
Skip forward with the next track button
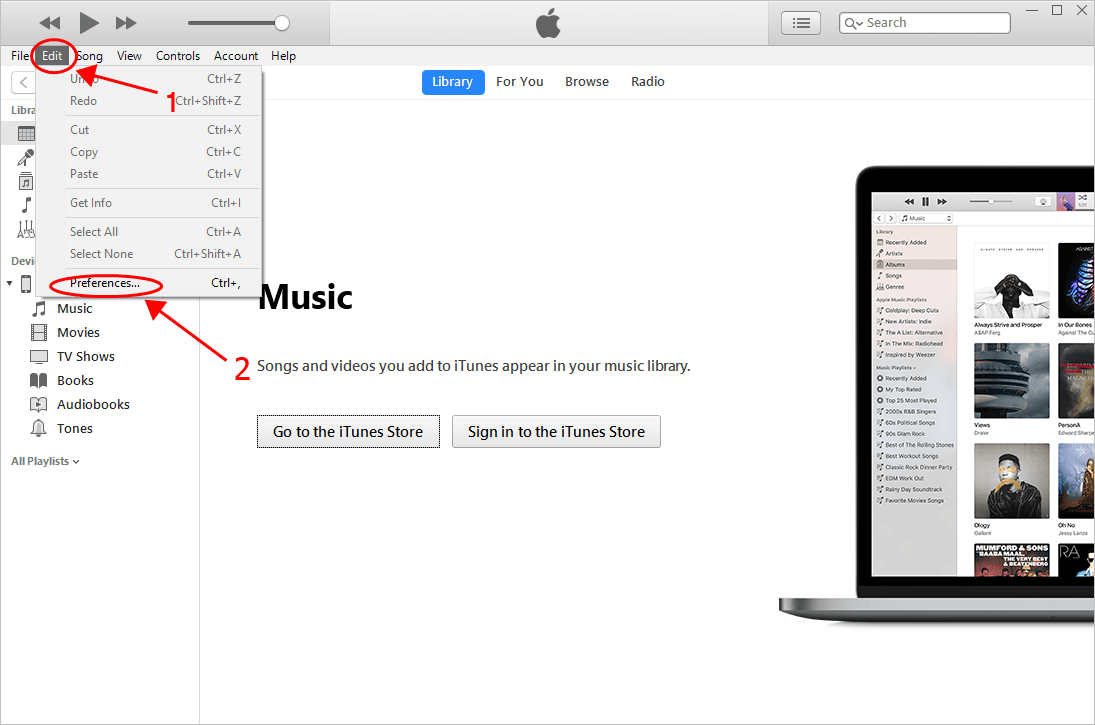tap(126, 23)
